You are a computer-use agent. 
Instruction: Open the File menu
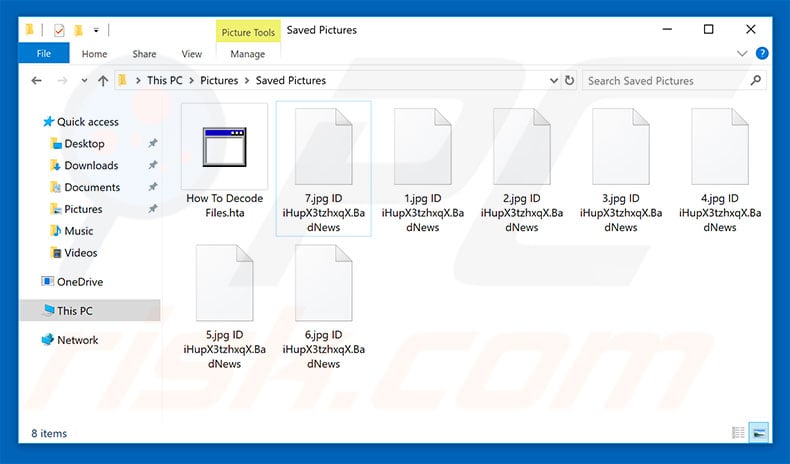coord(44,53)
